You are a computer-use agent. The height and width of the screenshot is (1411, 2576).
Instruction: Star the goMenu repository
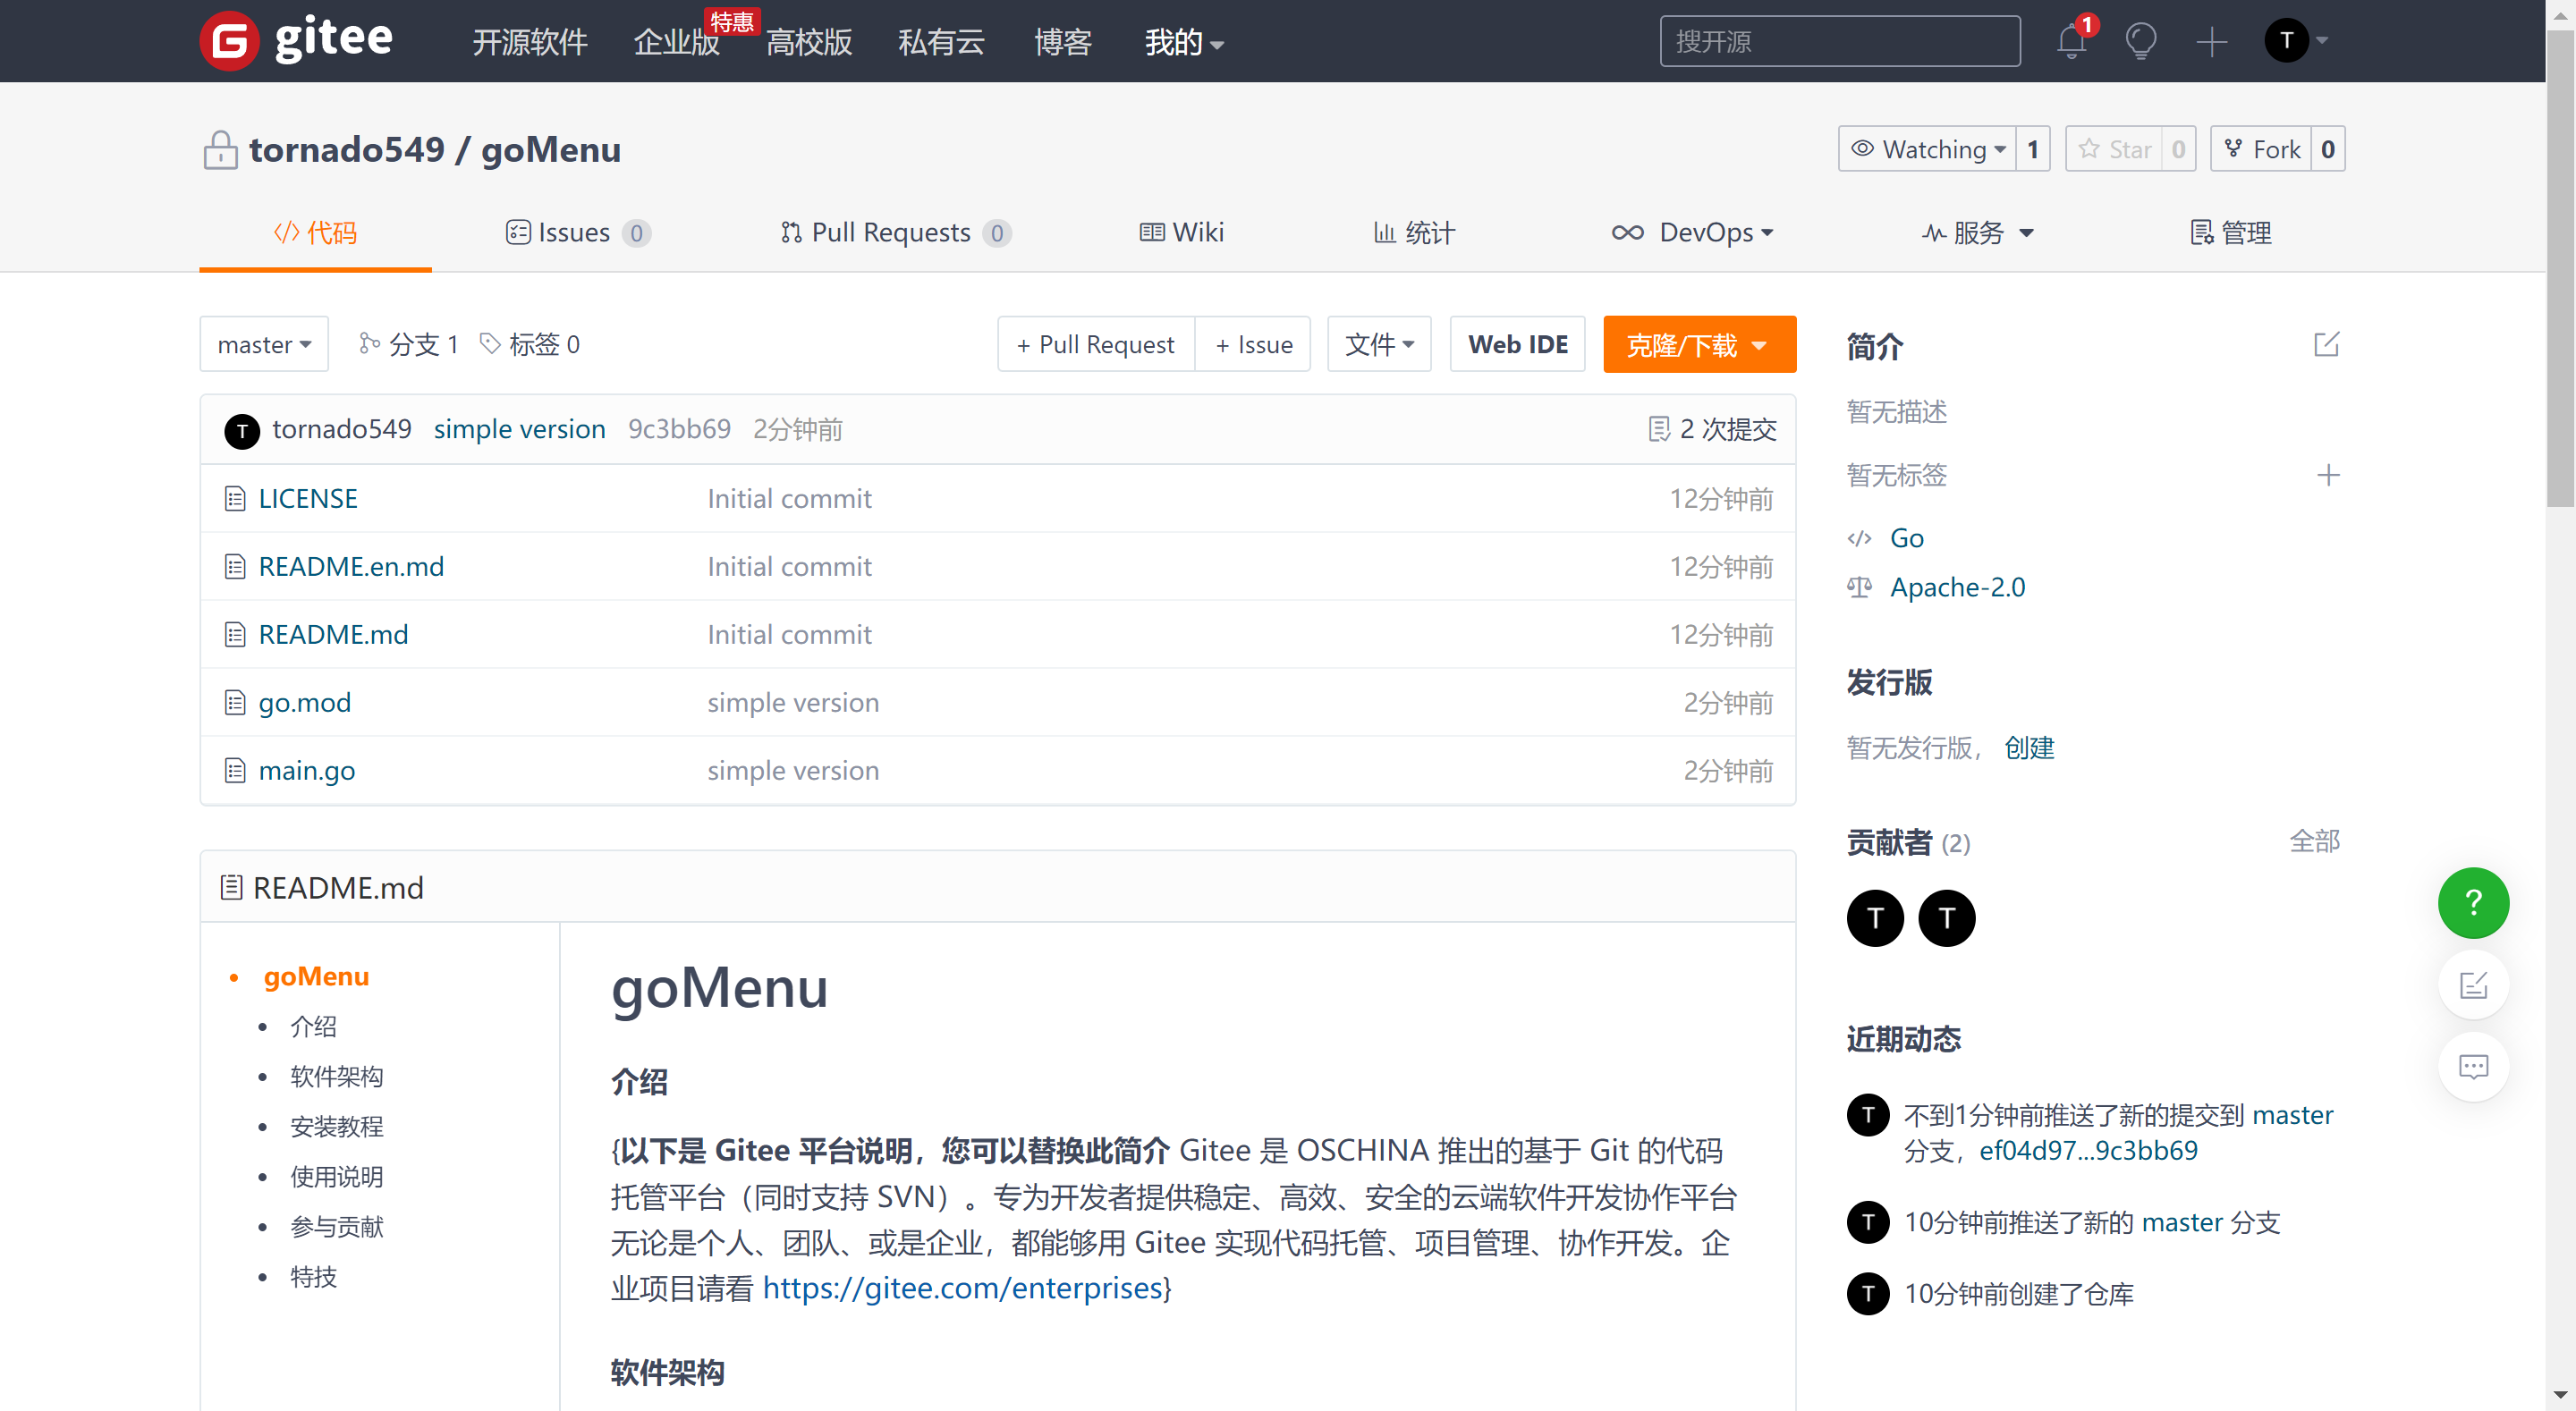tap(2114, 149)
